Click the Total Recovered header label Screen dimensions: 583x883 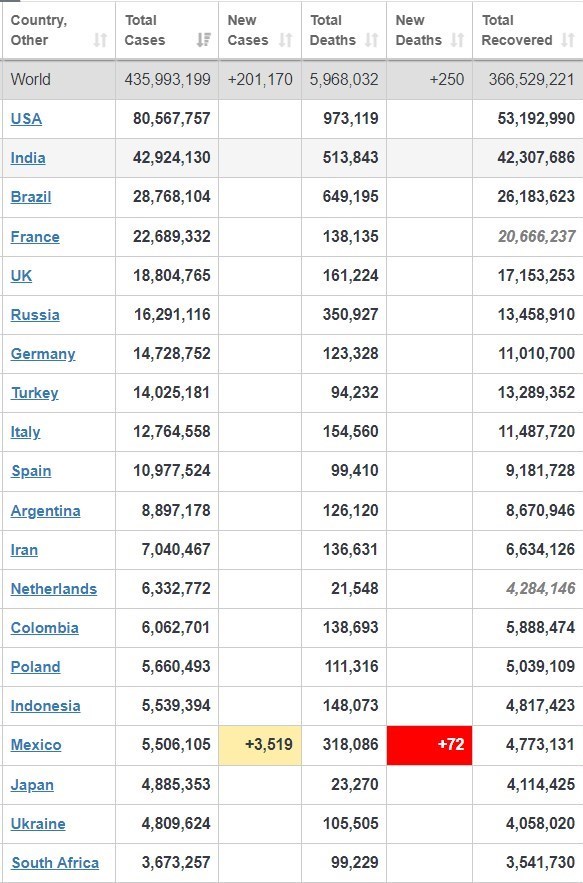517,30
